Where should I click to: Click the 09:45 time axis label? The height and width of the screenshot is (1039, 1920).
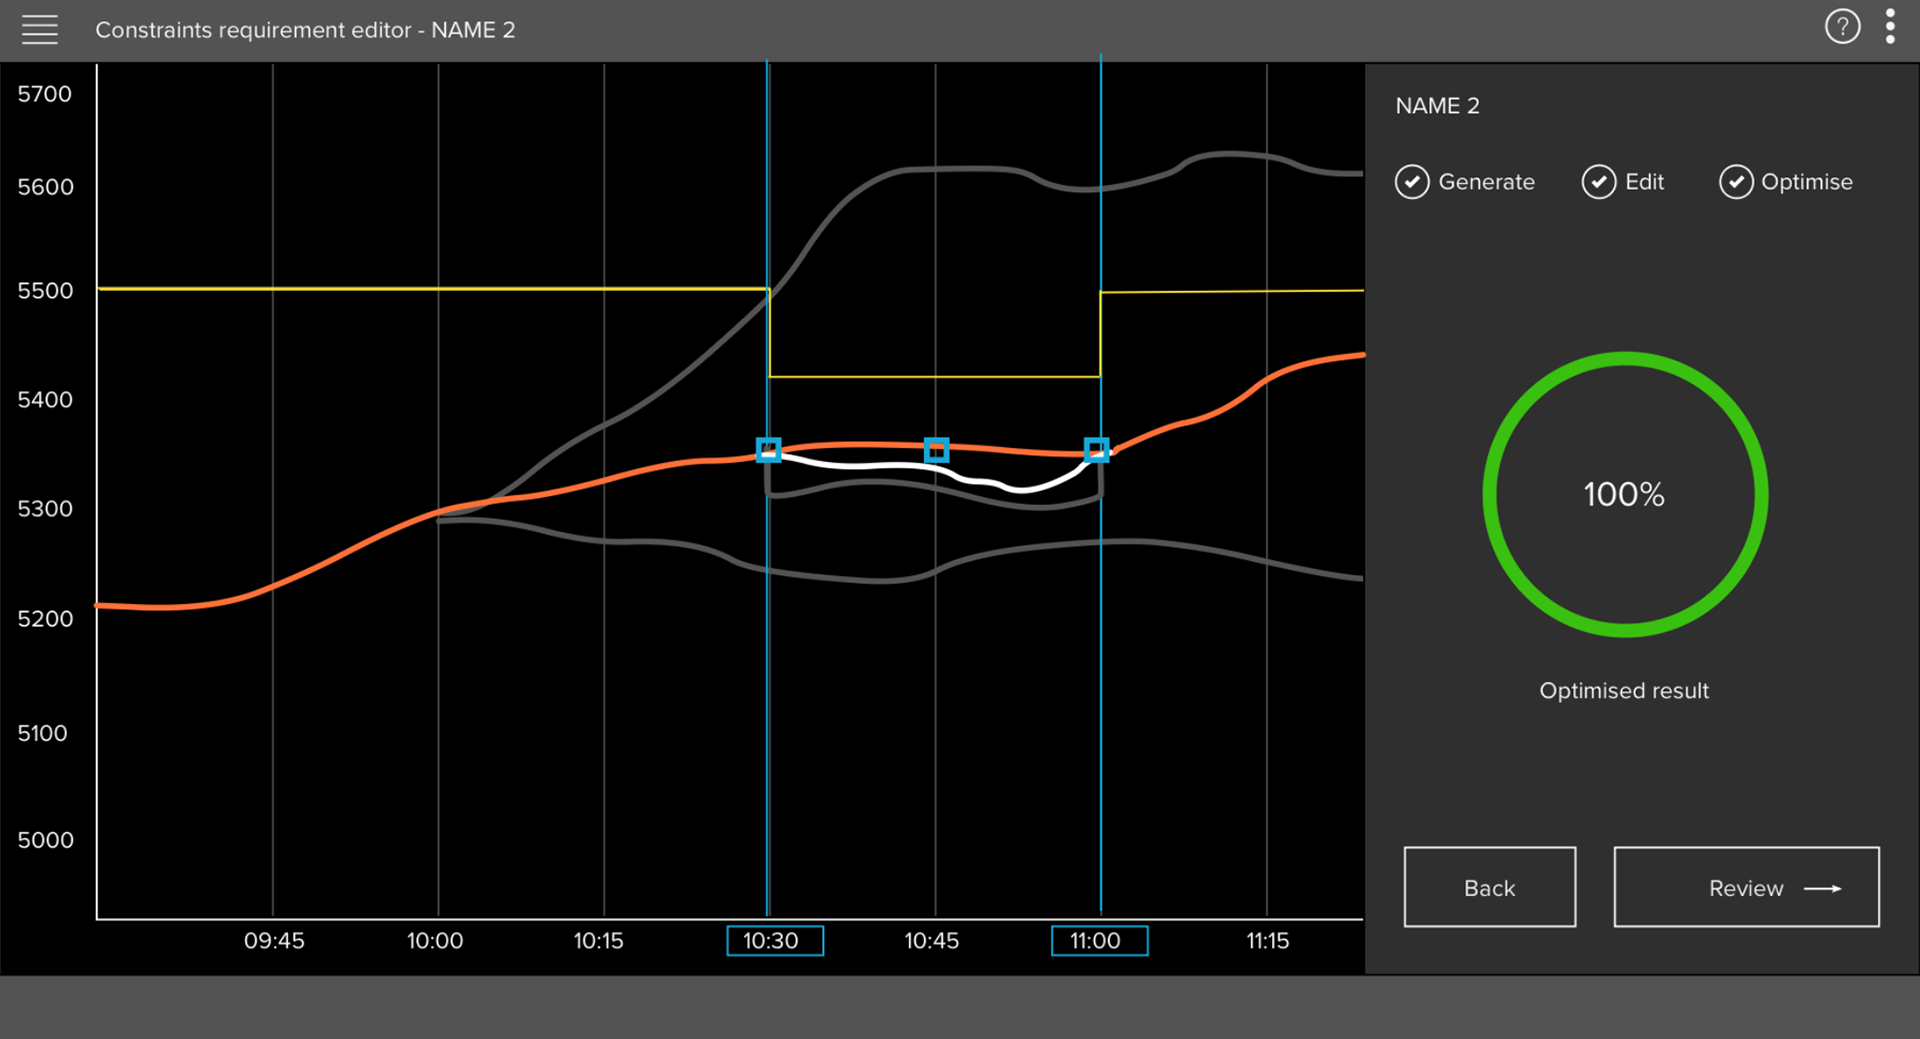(274, 941)
